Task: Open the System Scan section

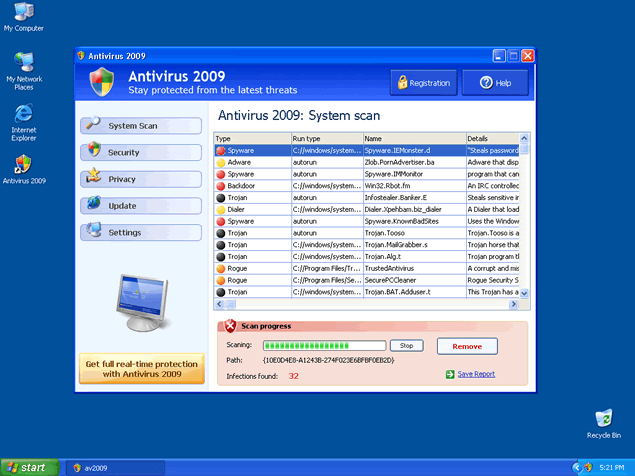Action: (140, 126)
